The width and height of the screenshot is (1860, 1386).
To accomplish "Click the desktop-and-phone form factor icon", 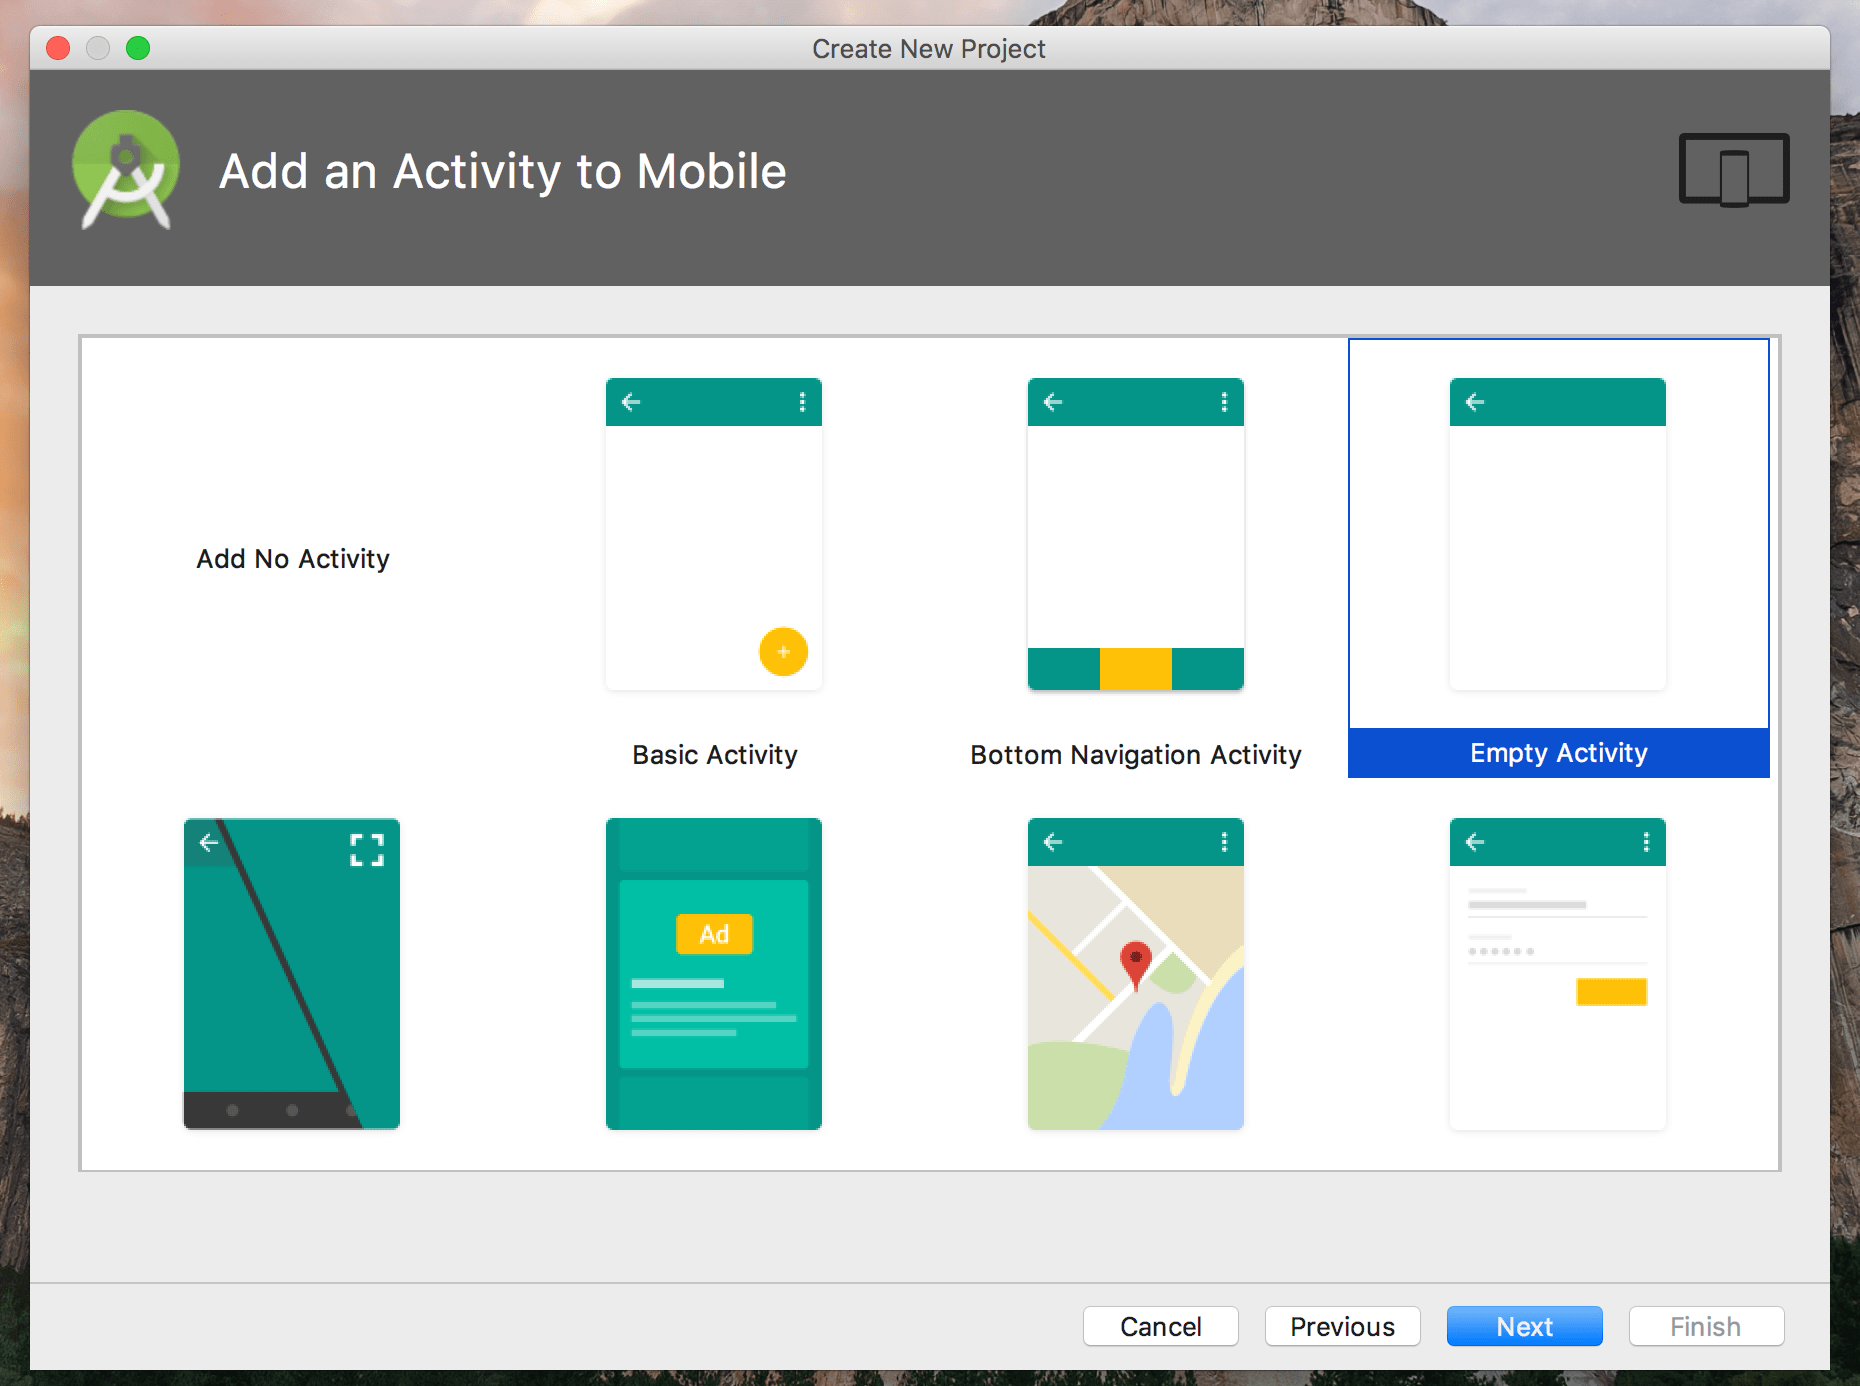I will point(1732,170).
